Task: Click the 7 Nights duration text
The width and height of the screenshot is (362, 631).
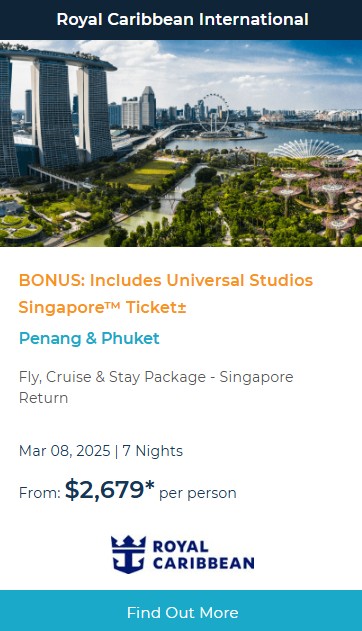Action: 152,451
